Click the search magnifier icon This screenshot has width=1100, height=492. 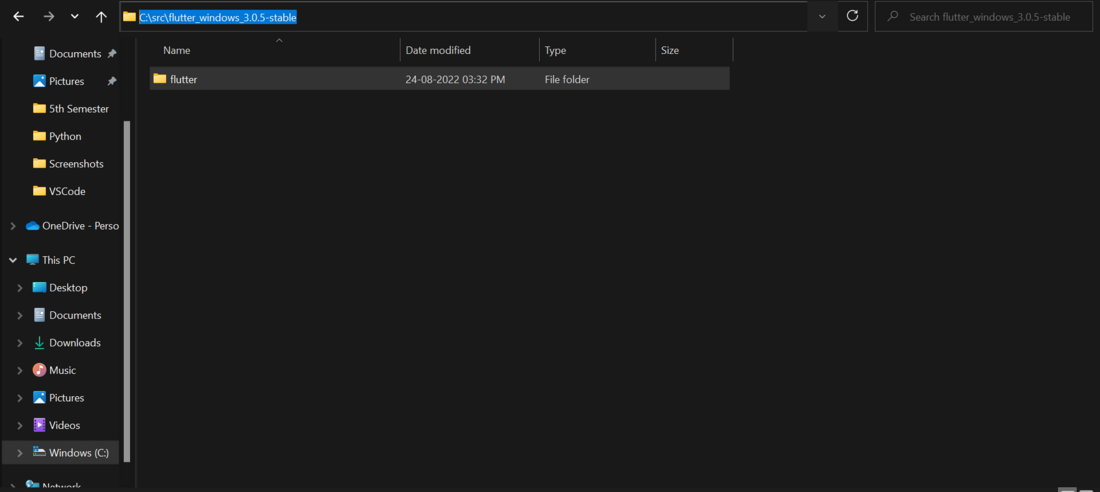coord(892,17)
